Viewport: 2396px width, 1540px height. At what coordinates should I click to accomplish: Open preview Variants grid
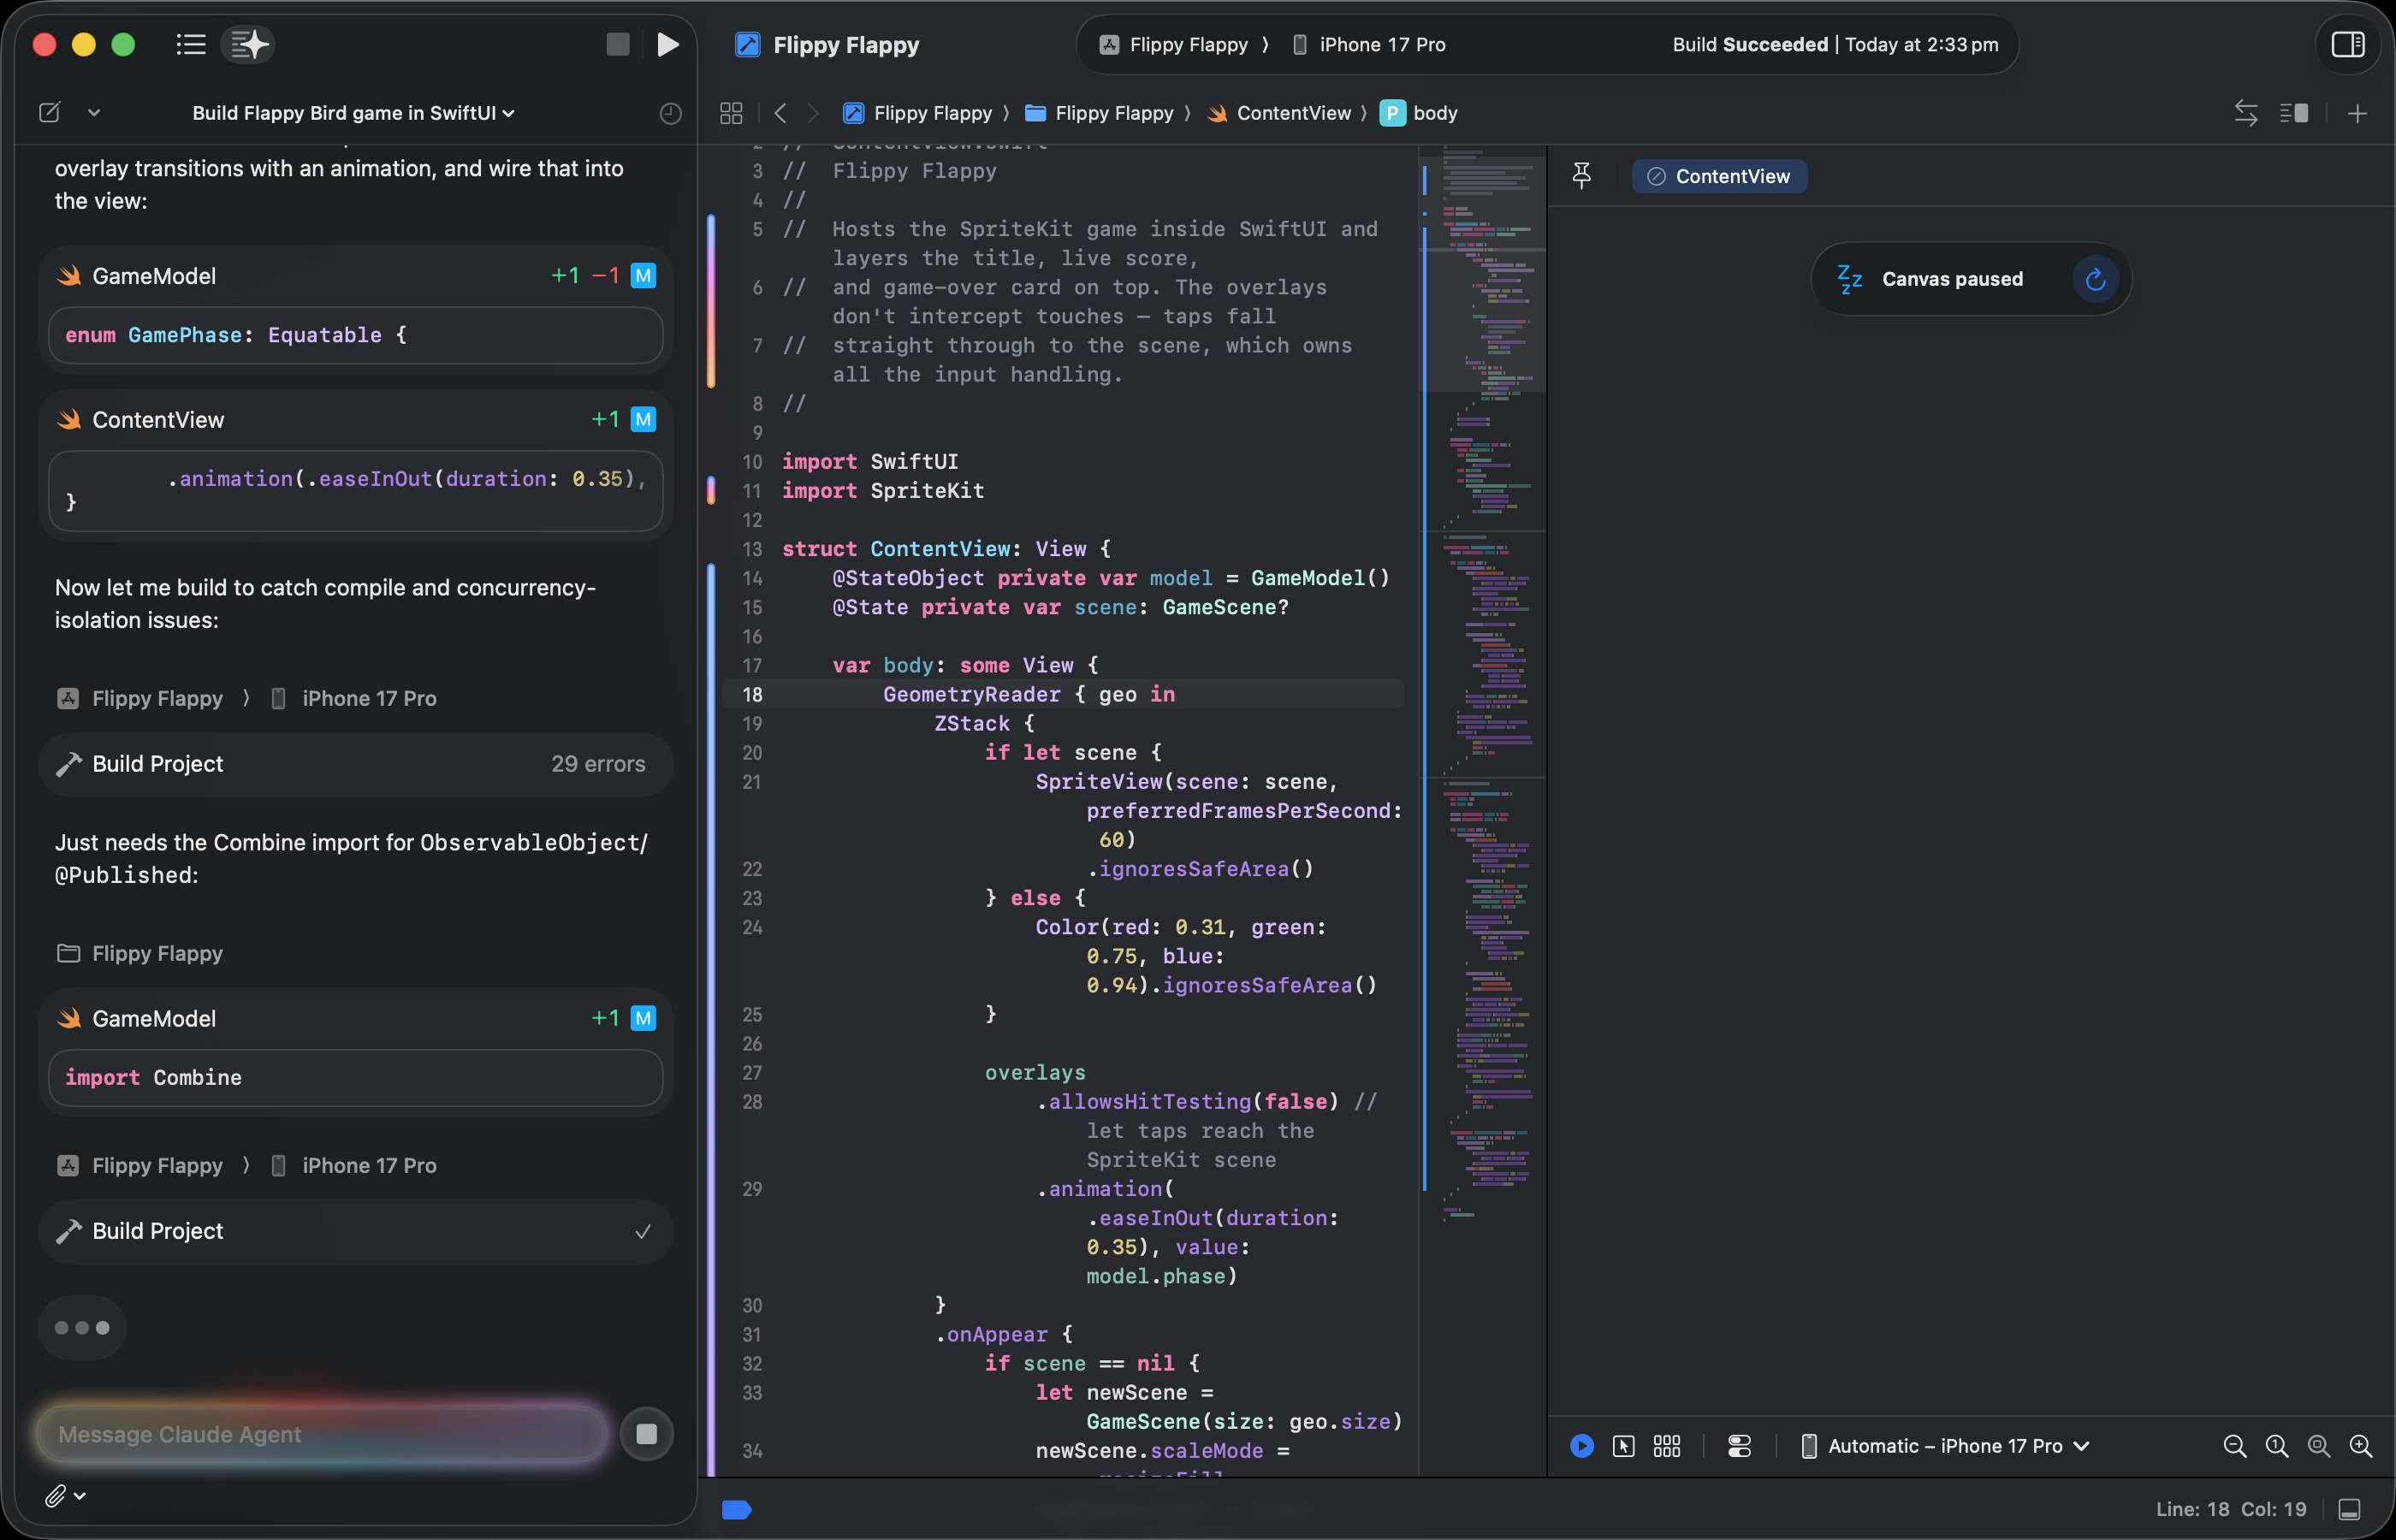pos(1666,1445)
